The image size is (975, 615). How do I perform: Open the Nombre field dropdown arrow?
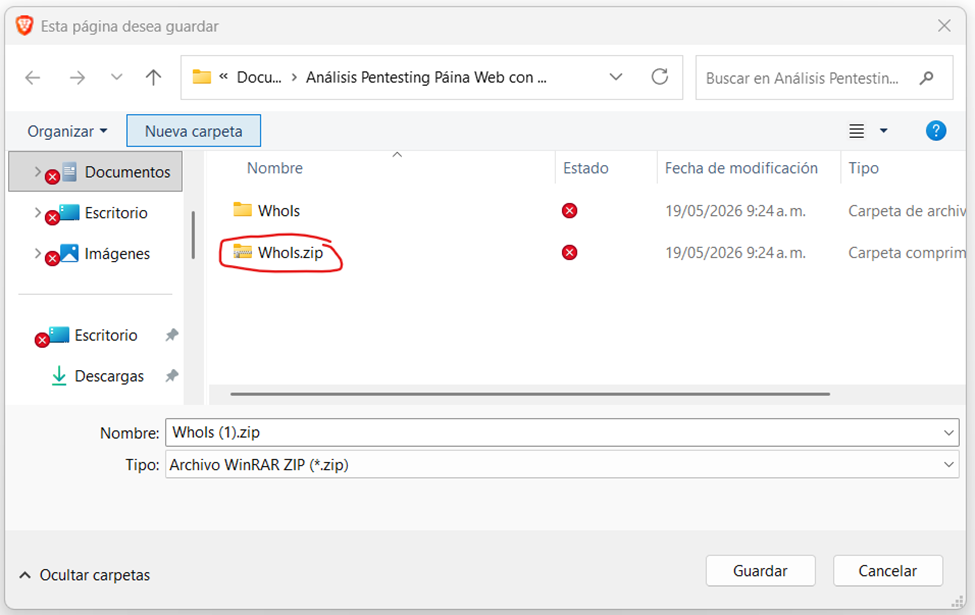tap(949, 432)
